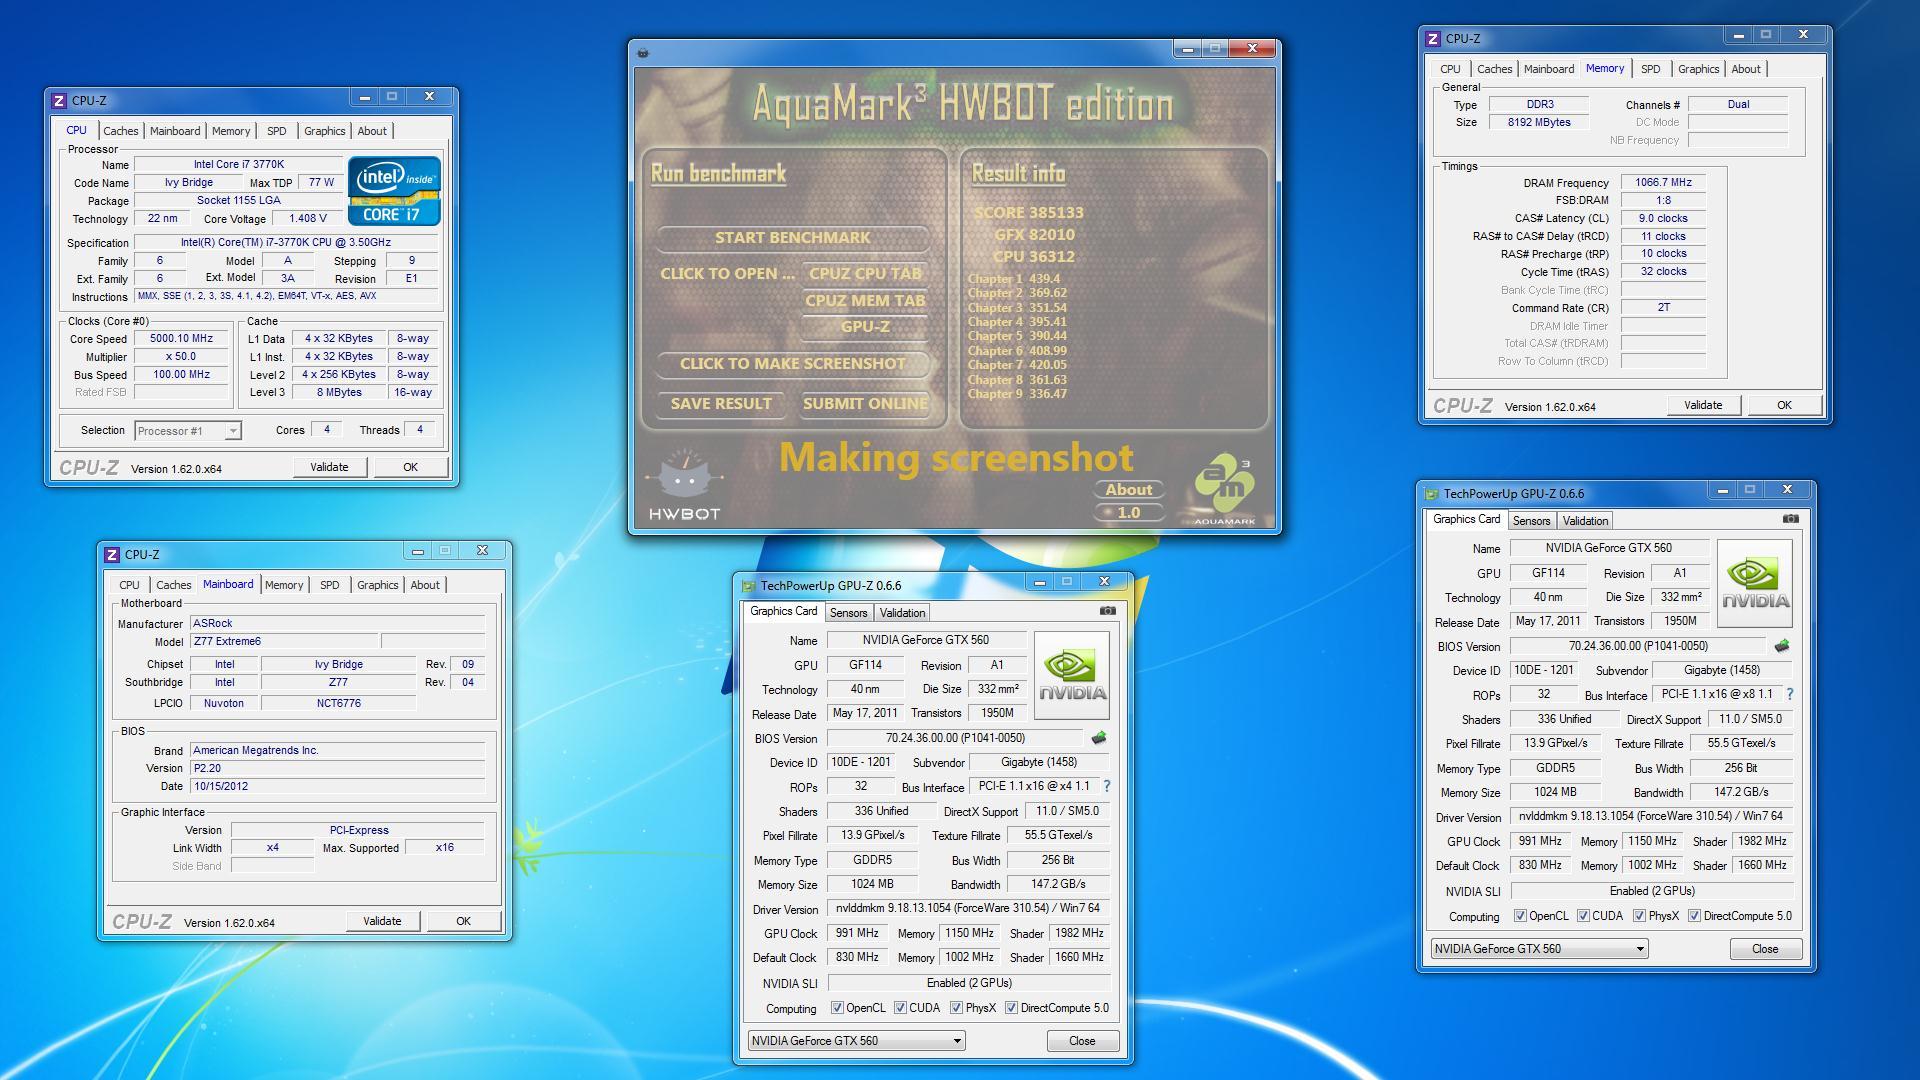Open GPU selector dropdown in right GPU-Z

pyautogui.click(x=1539, y=949)
